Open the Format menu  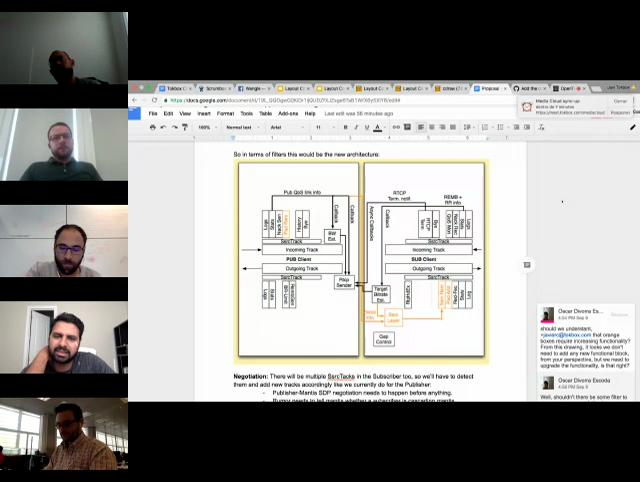tap(225, 113)
